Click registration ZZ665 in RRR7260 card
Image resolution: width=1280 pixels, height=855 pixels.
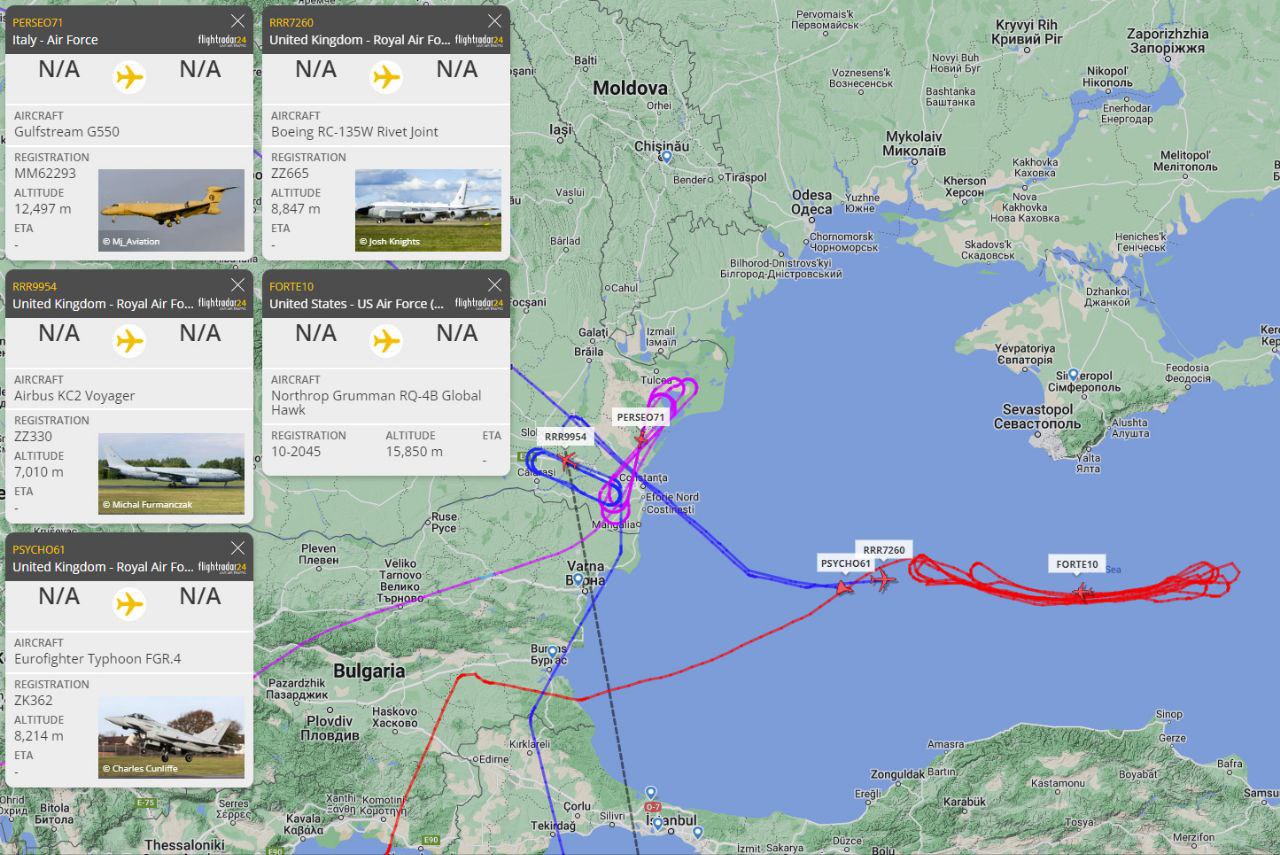point(290,173)
